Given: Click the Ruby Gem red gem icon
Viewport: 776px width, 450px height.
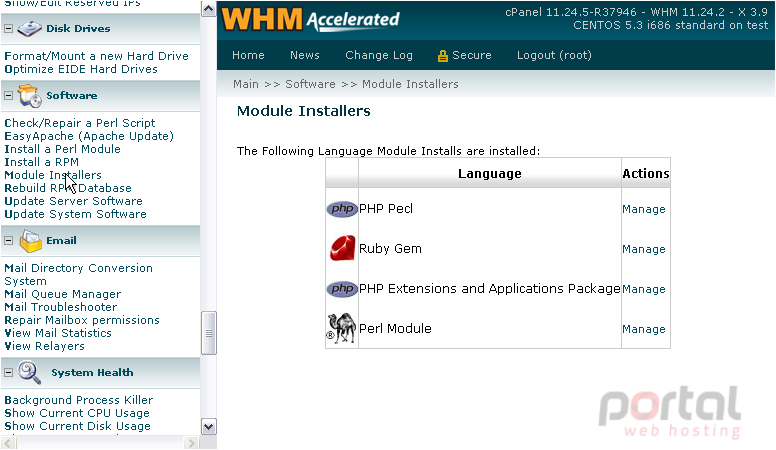Looking at the screenshot, I should coord(342,248).
